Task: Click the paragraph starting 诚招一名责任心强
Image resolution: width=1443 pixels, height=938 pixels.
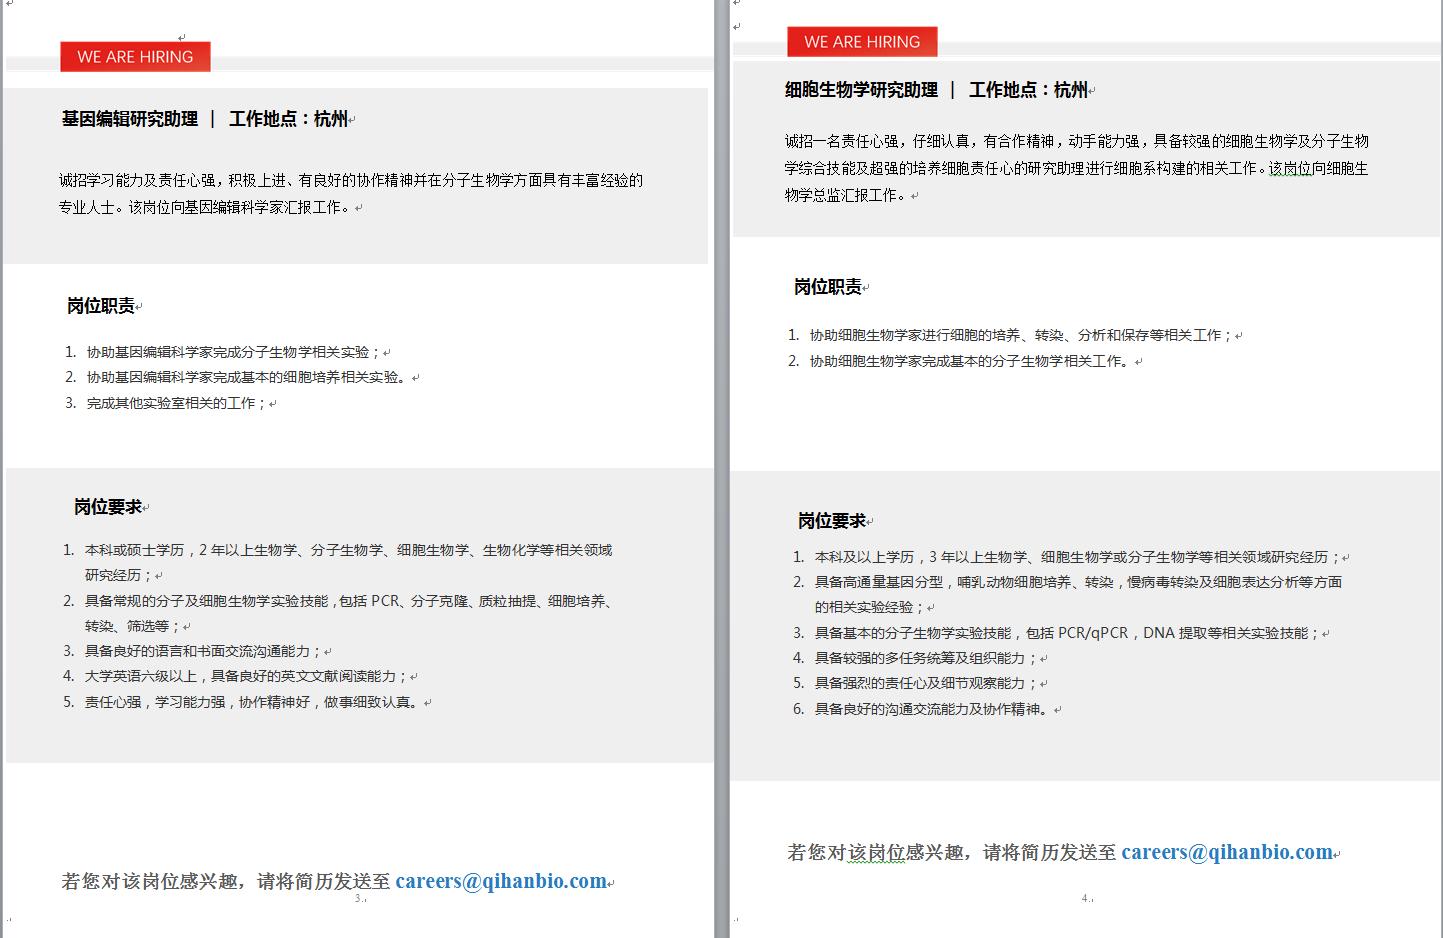Action: pyautogui.click(x=1077, y=168)
